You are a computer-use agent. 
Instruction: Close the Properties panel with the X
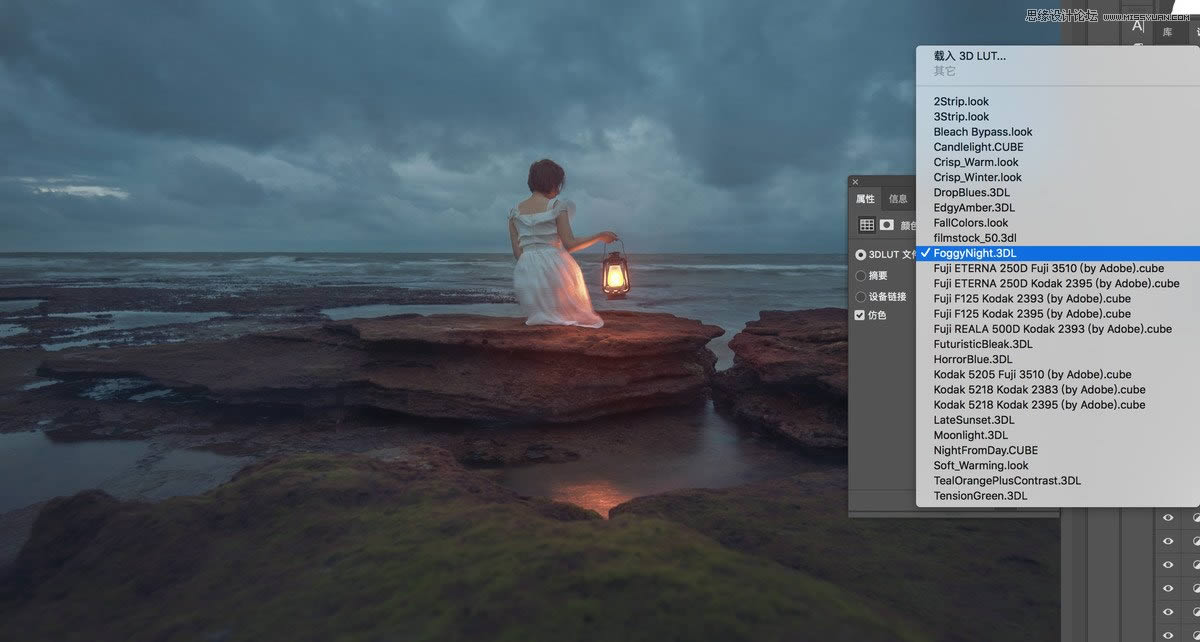coord(855,182)
